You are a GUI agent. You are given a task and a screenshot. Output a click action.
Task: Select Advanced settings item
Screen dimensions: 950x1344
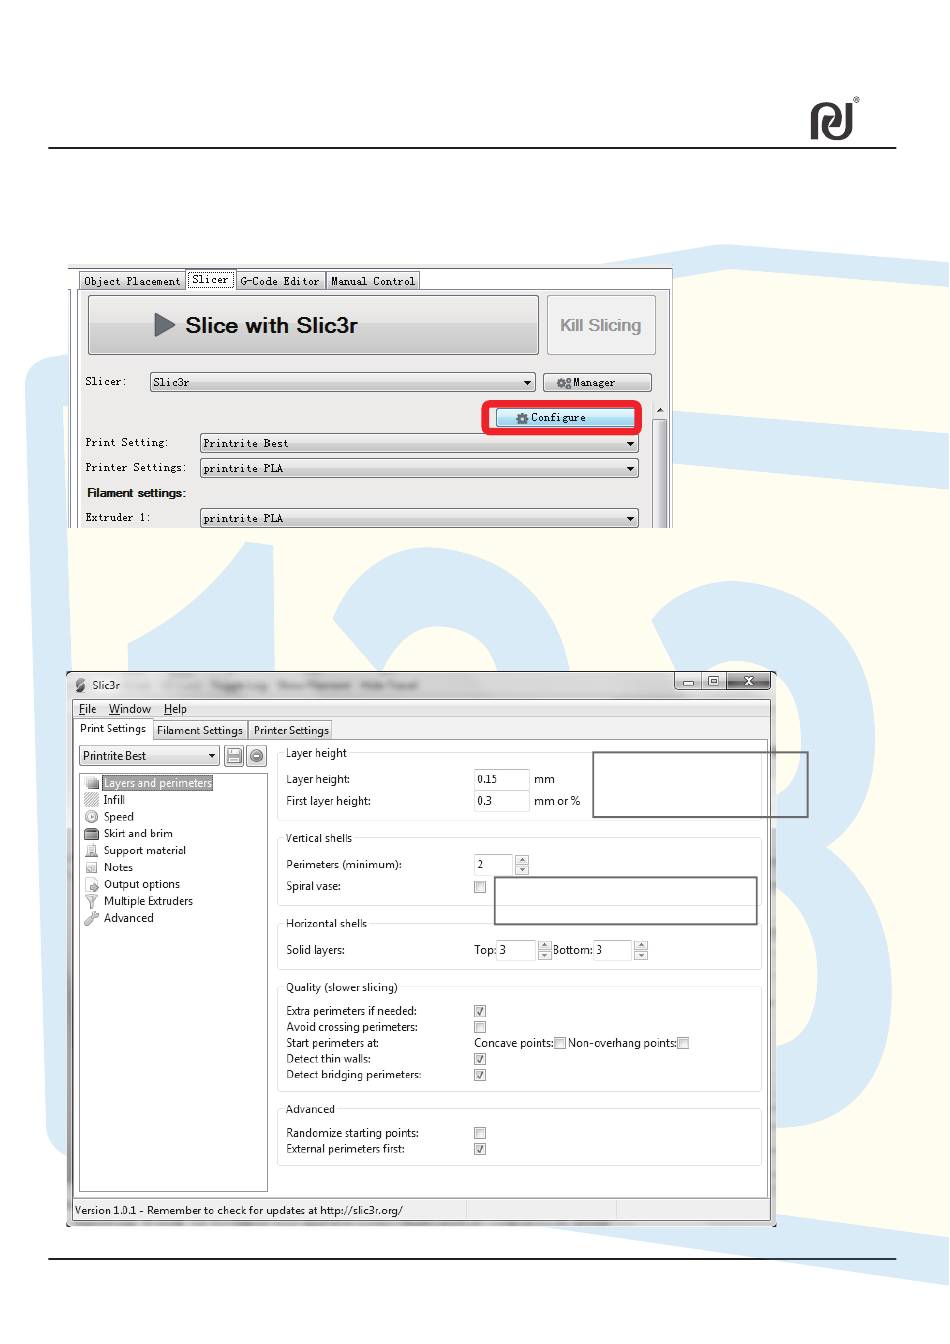tap(129, 918)
